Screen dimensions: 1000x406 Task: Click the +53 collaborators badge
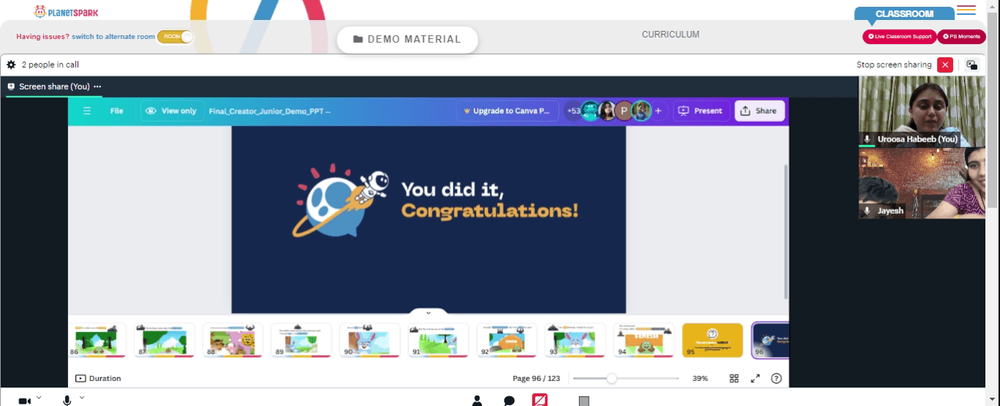[573, 111]
